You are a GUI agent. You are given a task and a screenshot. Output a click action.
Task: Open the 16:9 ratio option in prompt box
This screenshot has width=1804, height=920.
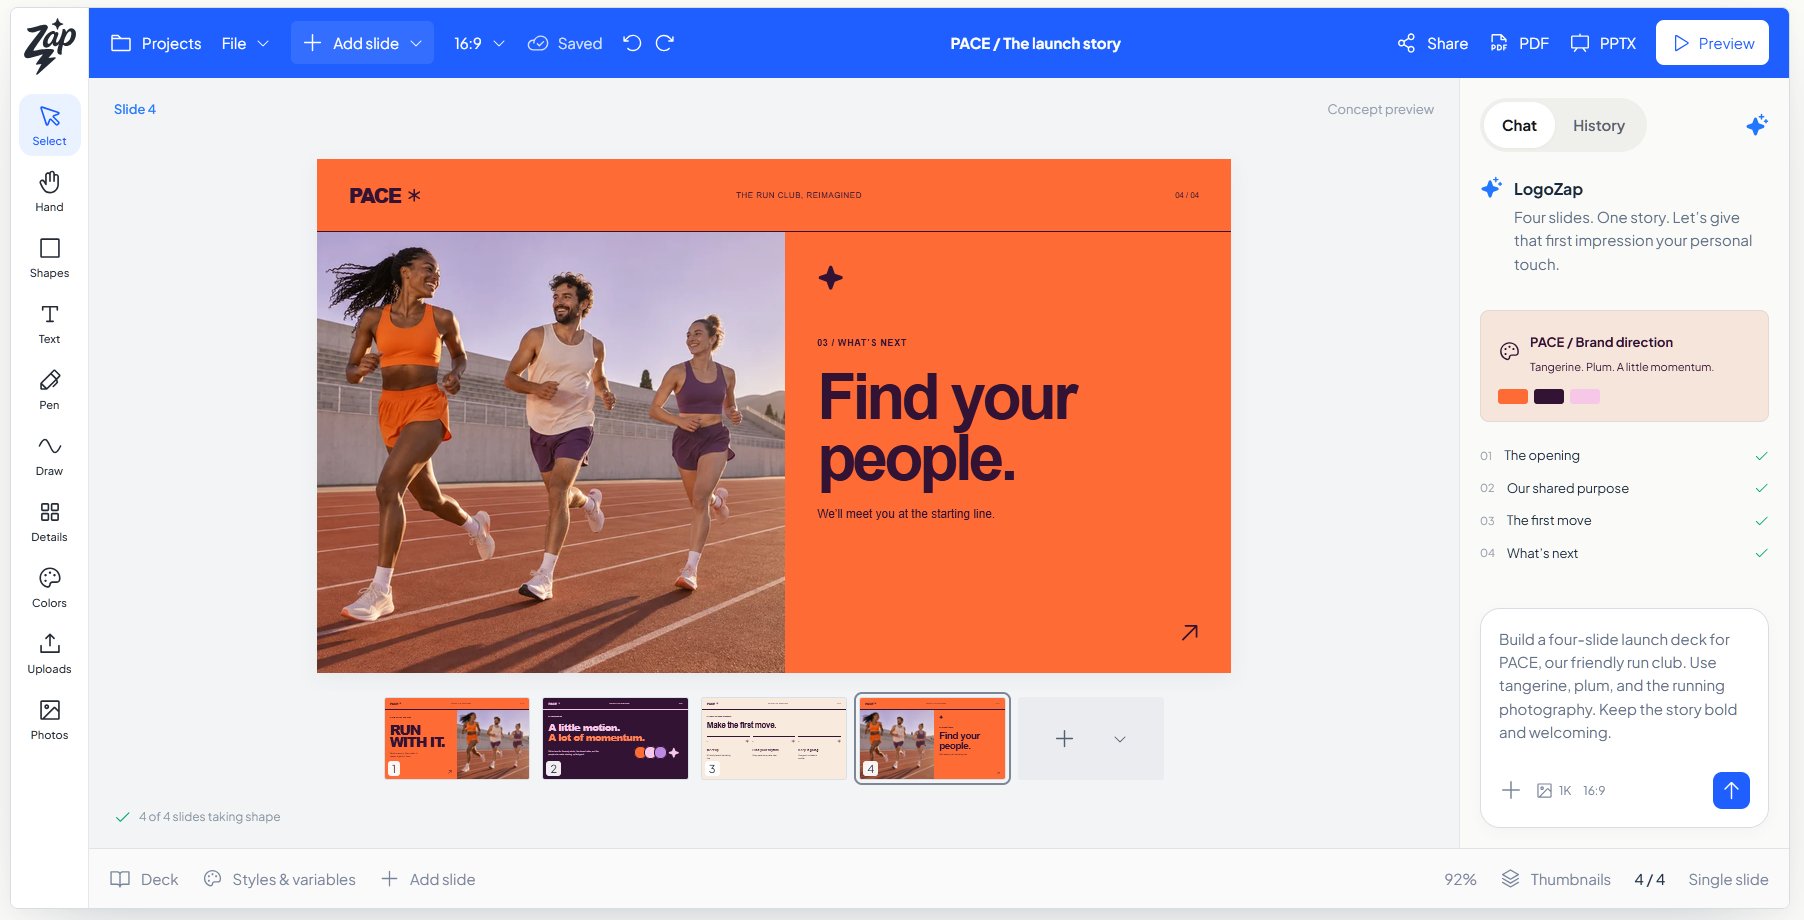tap(1594, 791)
